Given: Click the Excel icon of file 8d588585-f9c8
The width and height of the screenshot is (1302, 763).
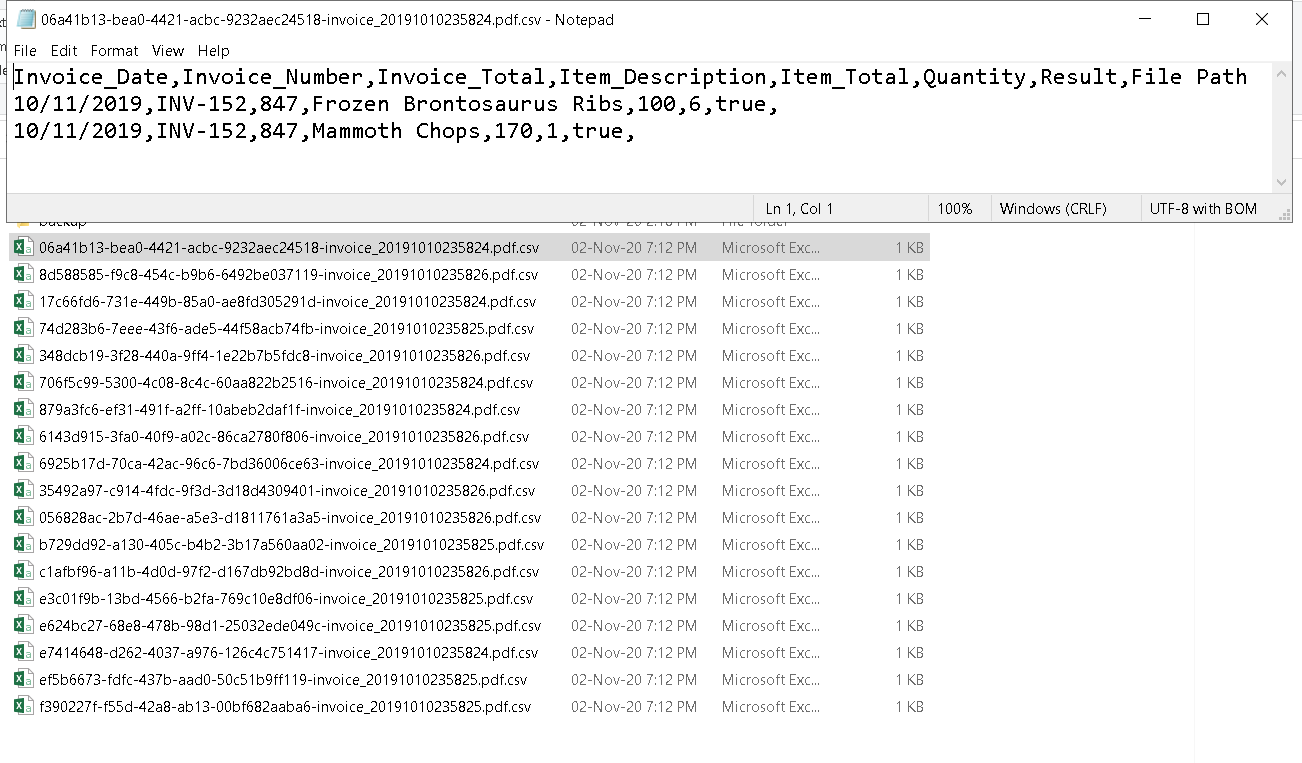Looking at the screenshot, I should pos(23,274).
